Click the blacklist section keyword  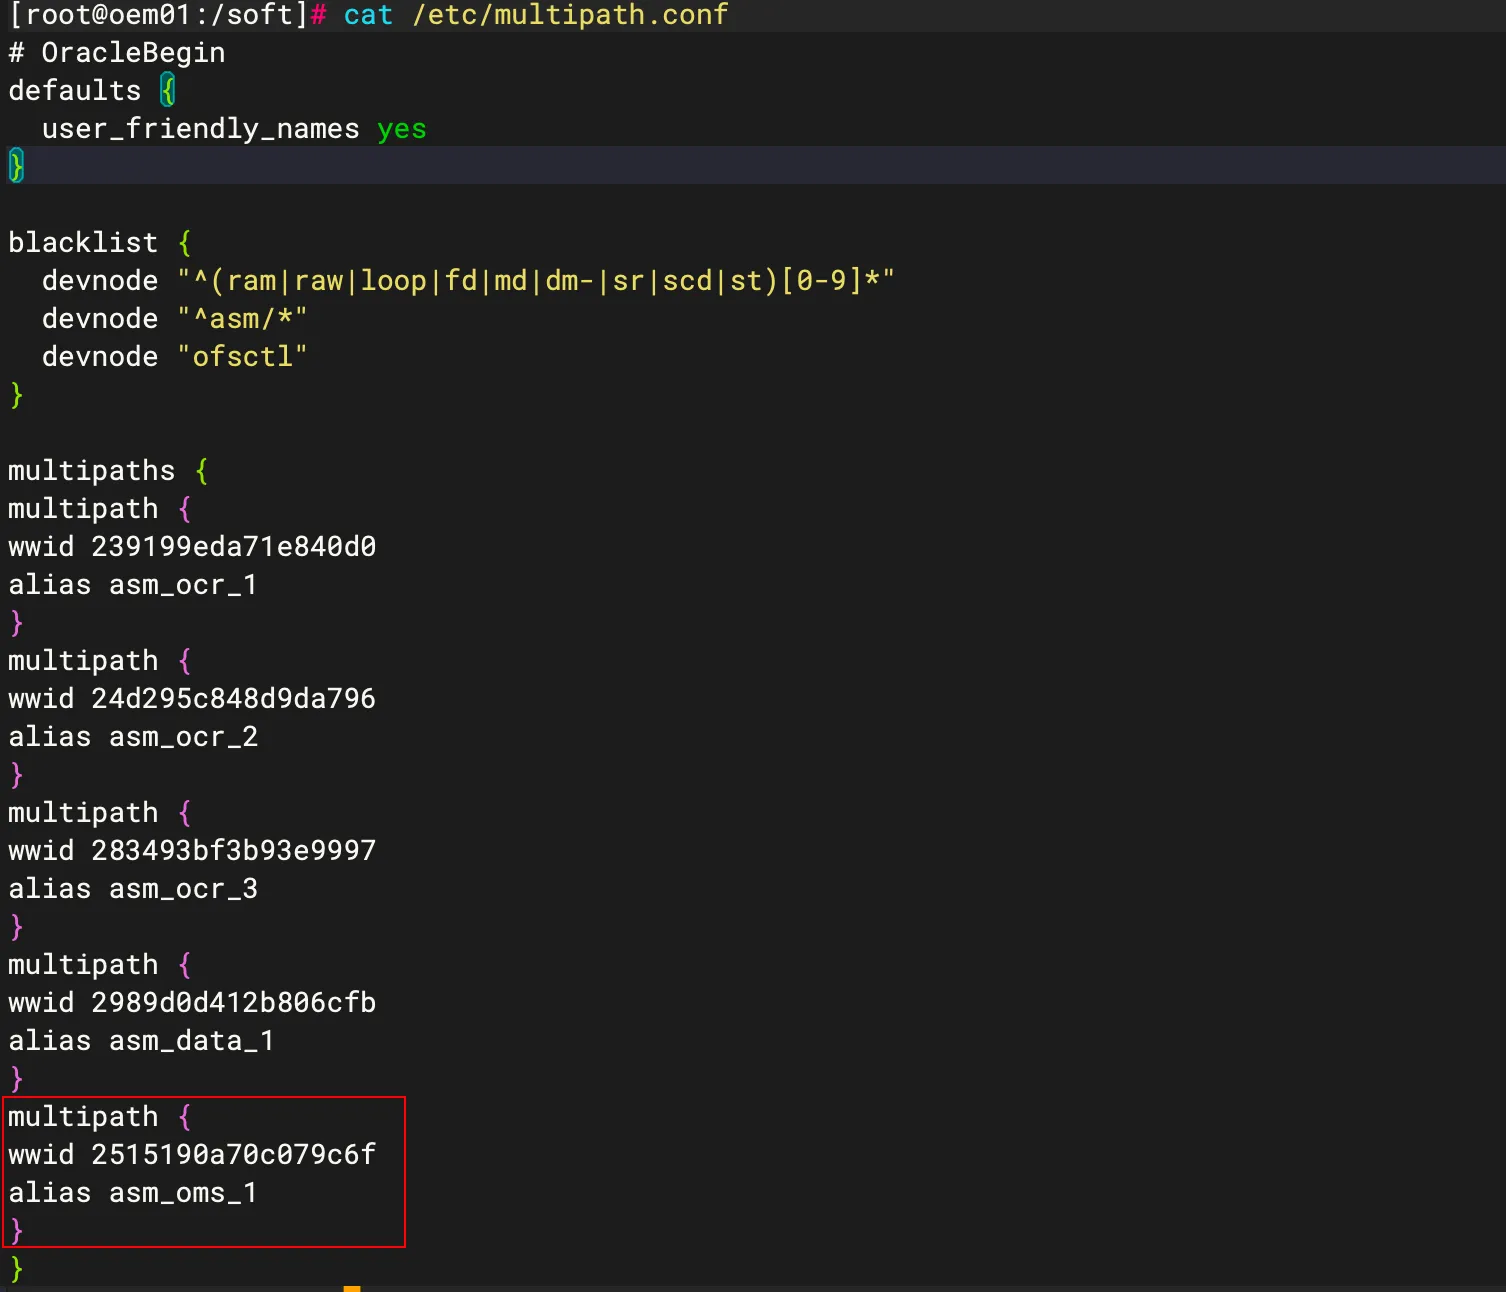coord(83,243)
